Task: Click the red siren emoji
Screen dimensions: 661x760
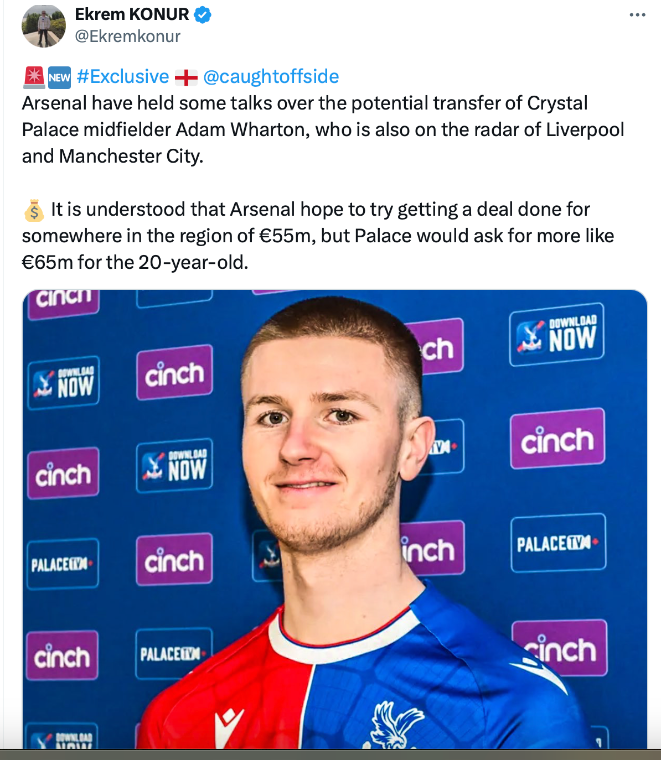Action: [33, 77]
